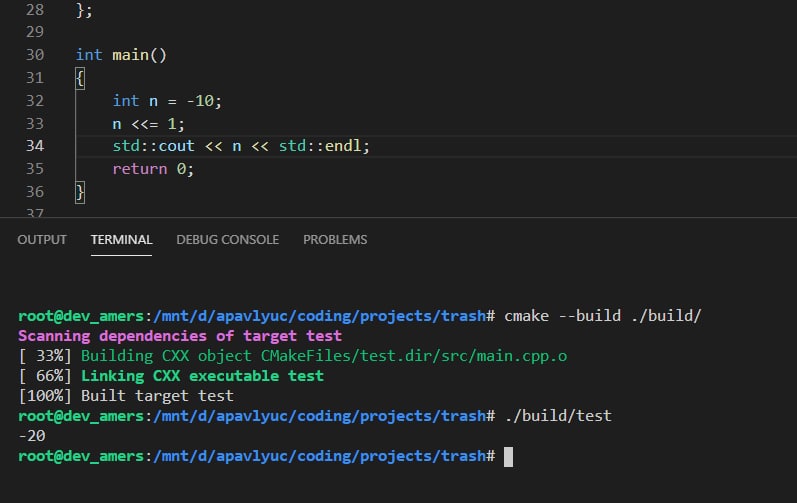The width and height of the screenshot is (797, 503).
Task: Click closing brace on line 36
Action: (80, 192)
